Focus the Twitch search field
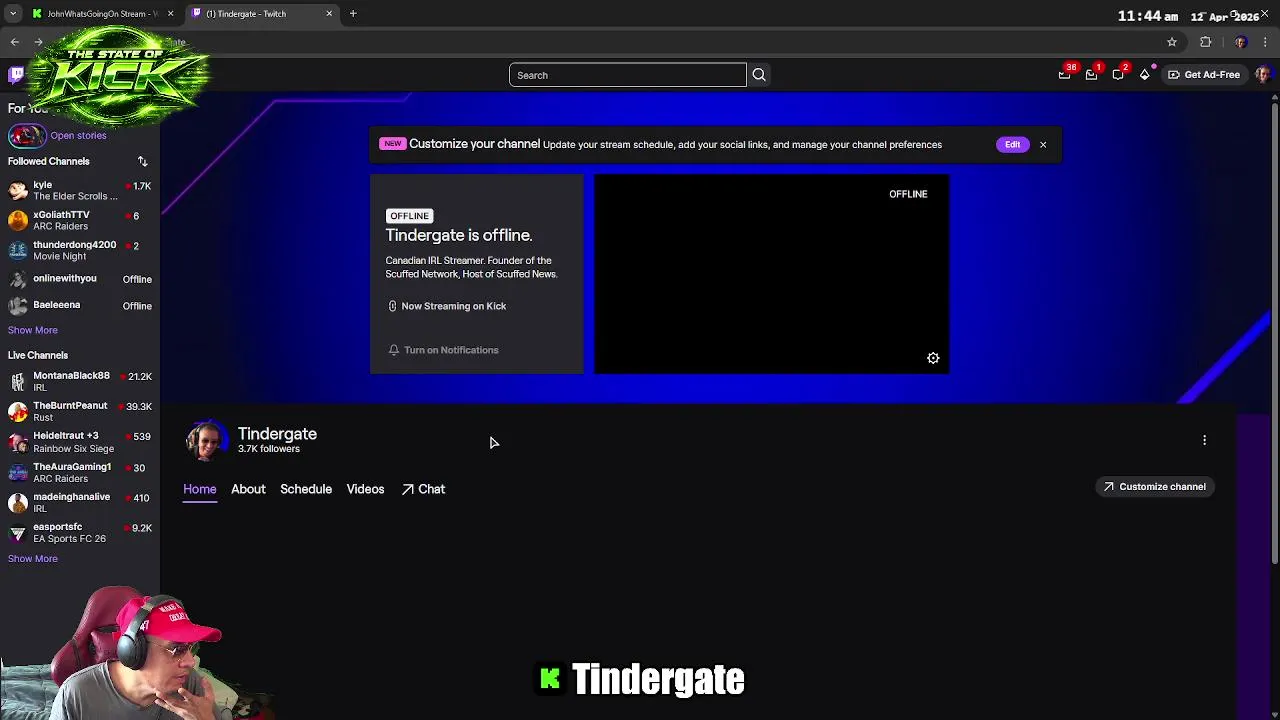1280x720 pixels. click(628, 75)
